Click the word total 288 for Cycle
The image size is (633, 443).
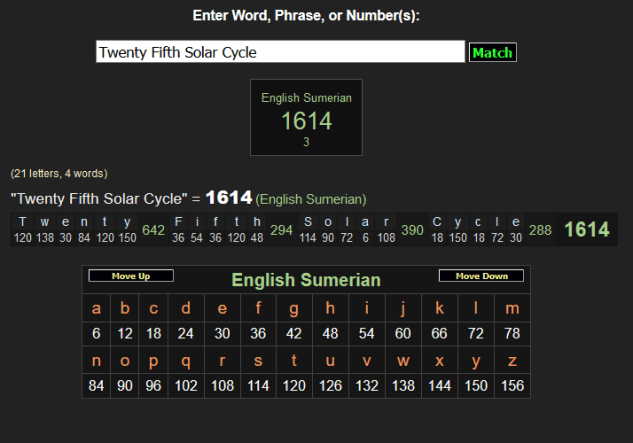pyautogui.click(x=540, y=230)
